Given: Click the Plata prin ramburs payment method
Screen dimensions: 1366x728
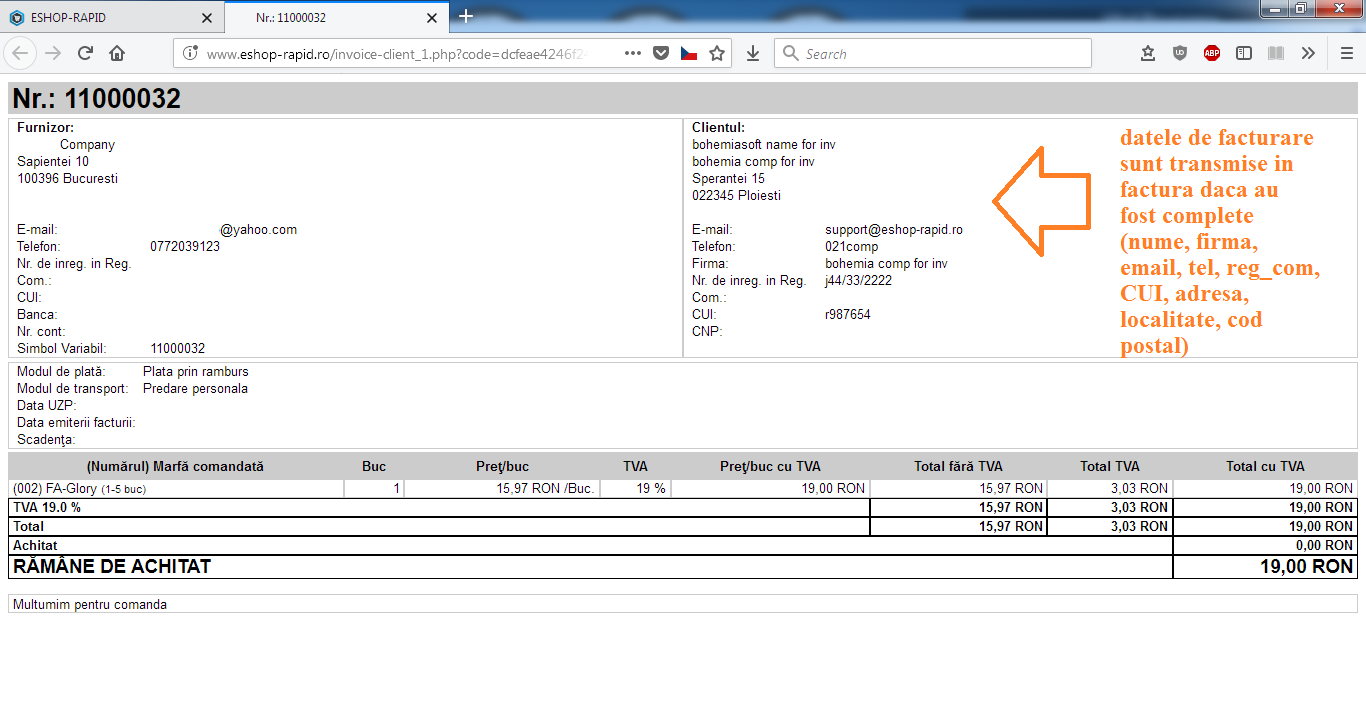Looking at the screenshot, I should (196, 371).
